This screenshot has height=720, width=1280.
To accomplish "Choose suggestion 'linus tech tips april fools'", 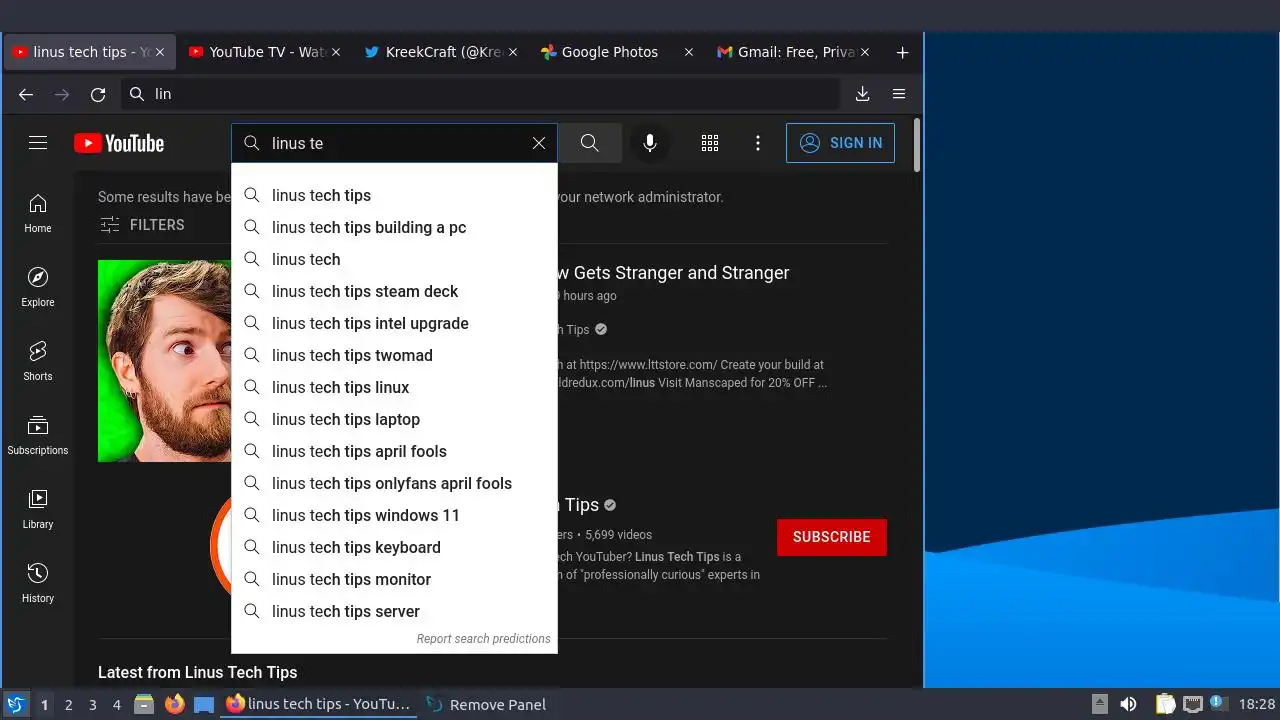I will 394,451.
